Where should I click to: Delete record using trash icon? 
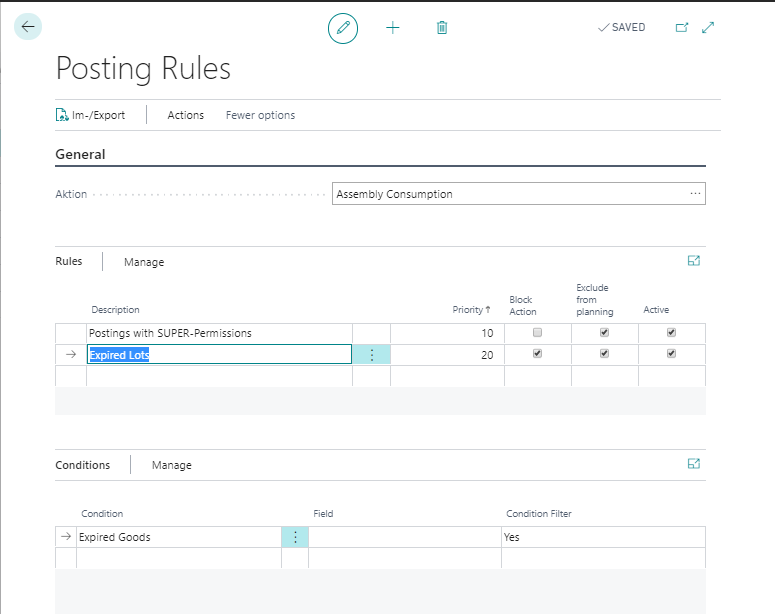(442, 28)
